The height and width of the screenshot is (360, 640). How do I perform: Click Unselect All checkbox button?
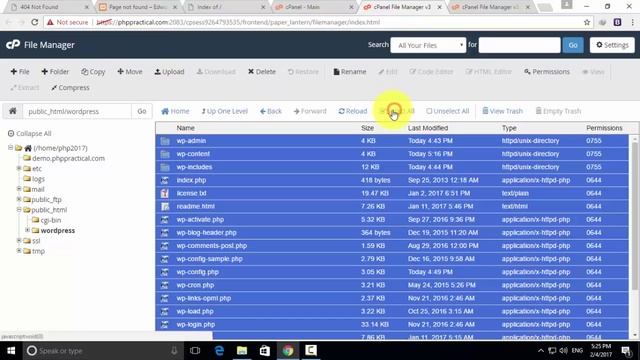click(x=448, y=111)
